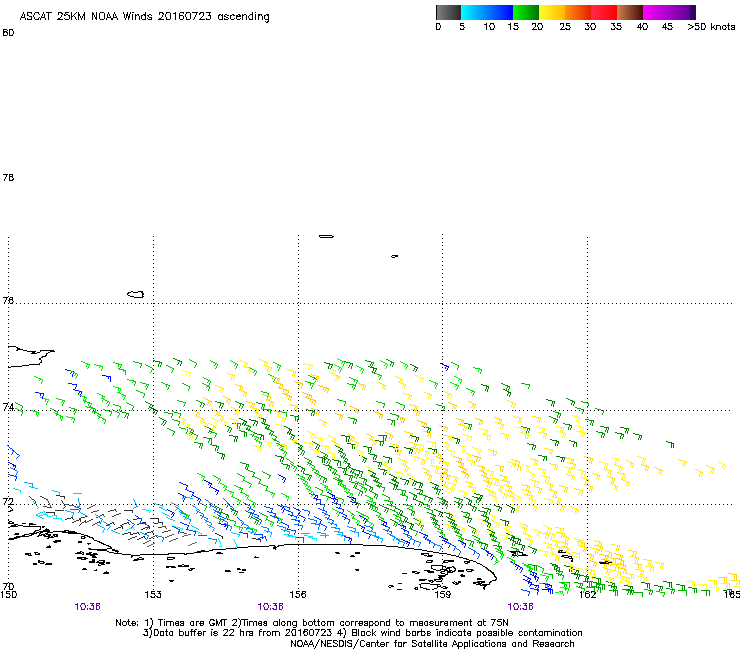Choose the brown 35-40 knots legend segment

point(630,12)
